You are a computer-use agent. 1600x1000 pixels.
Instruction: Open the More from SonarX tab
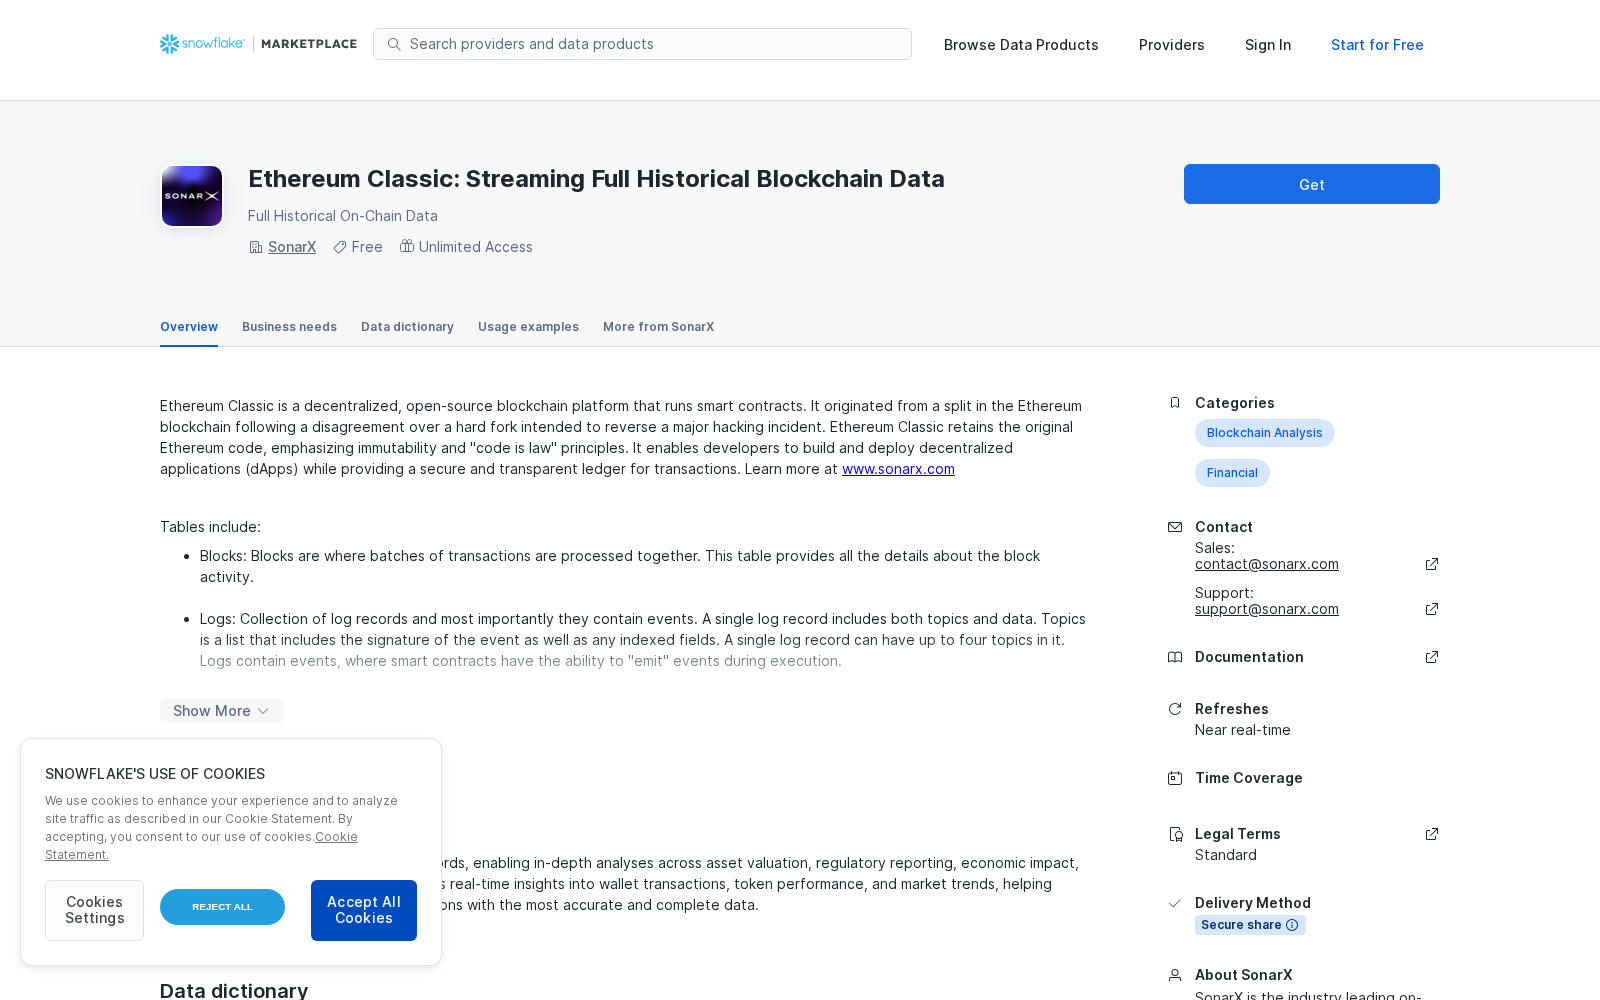tap(658, 327)
